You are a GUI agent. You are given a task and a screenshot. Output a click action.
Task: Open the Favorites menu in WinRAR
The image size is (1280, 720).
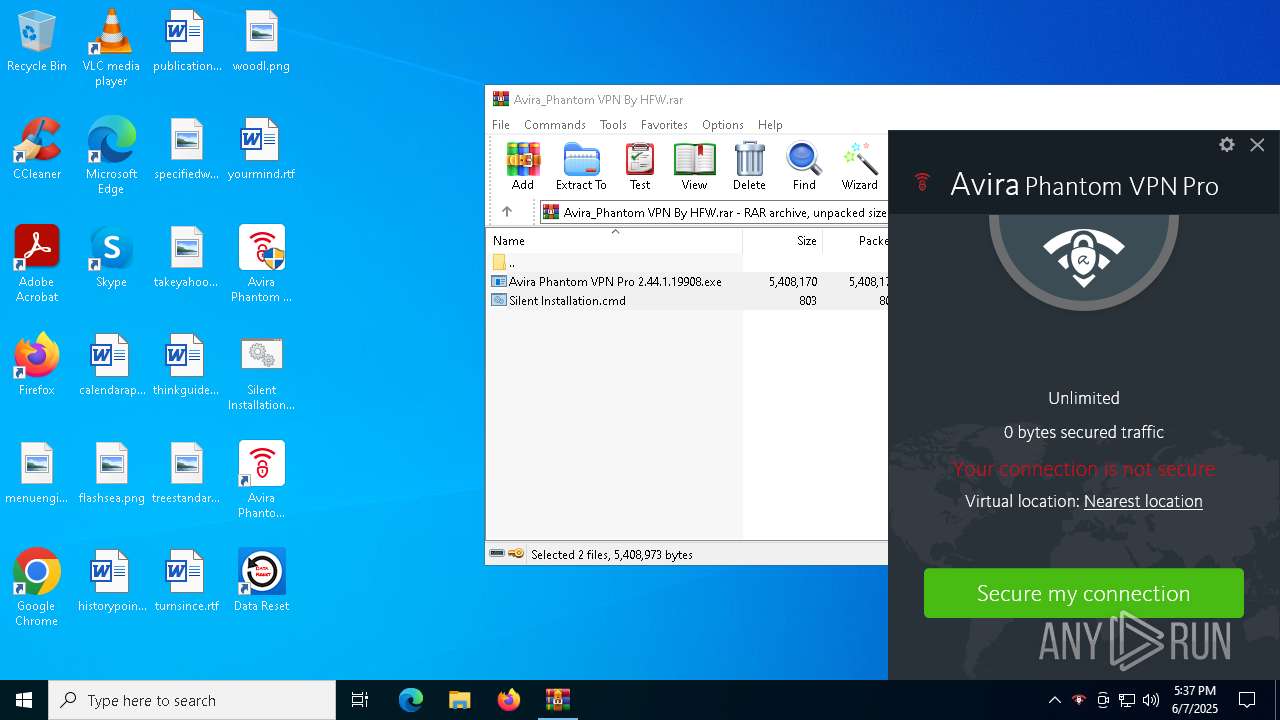pos(664,125)
